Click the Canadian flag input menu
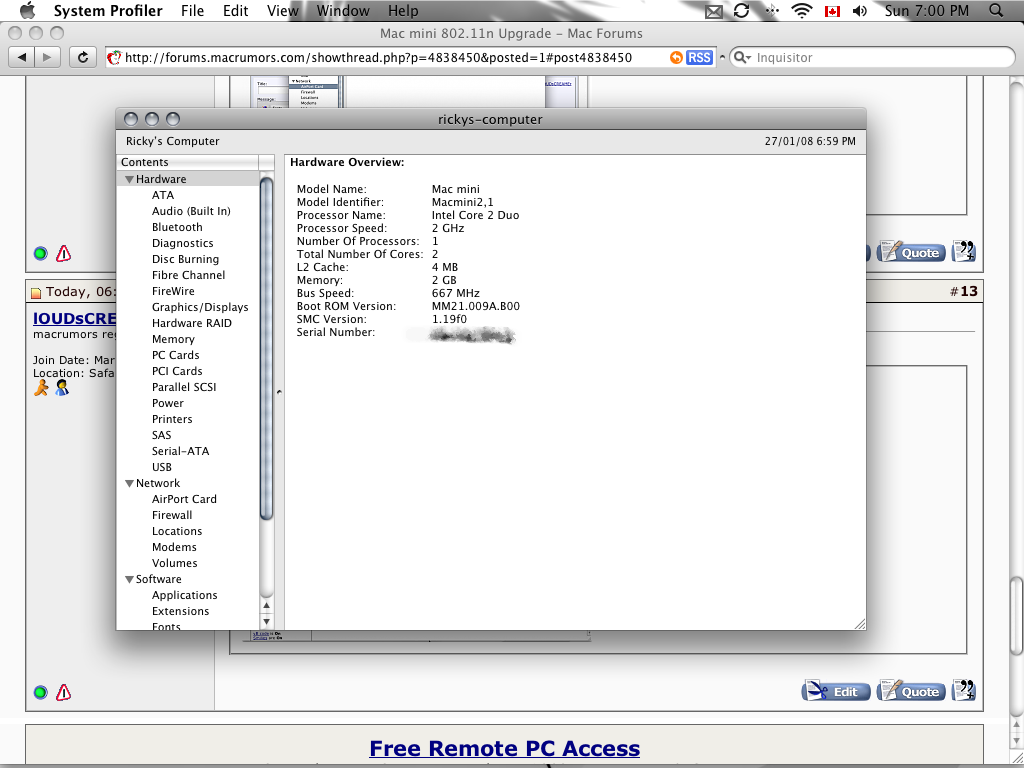 tap(832, 11)
